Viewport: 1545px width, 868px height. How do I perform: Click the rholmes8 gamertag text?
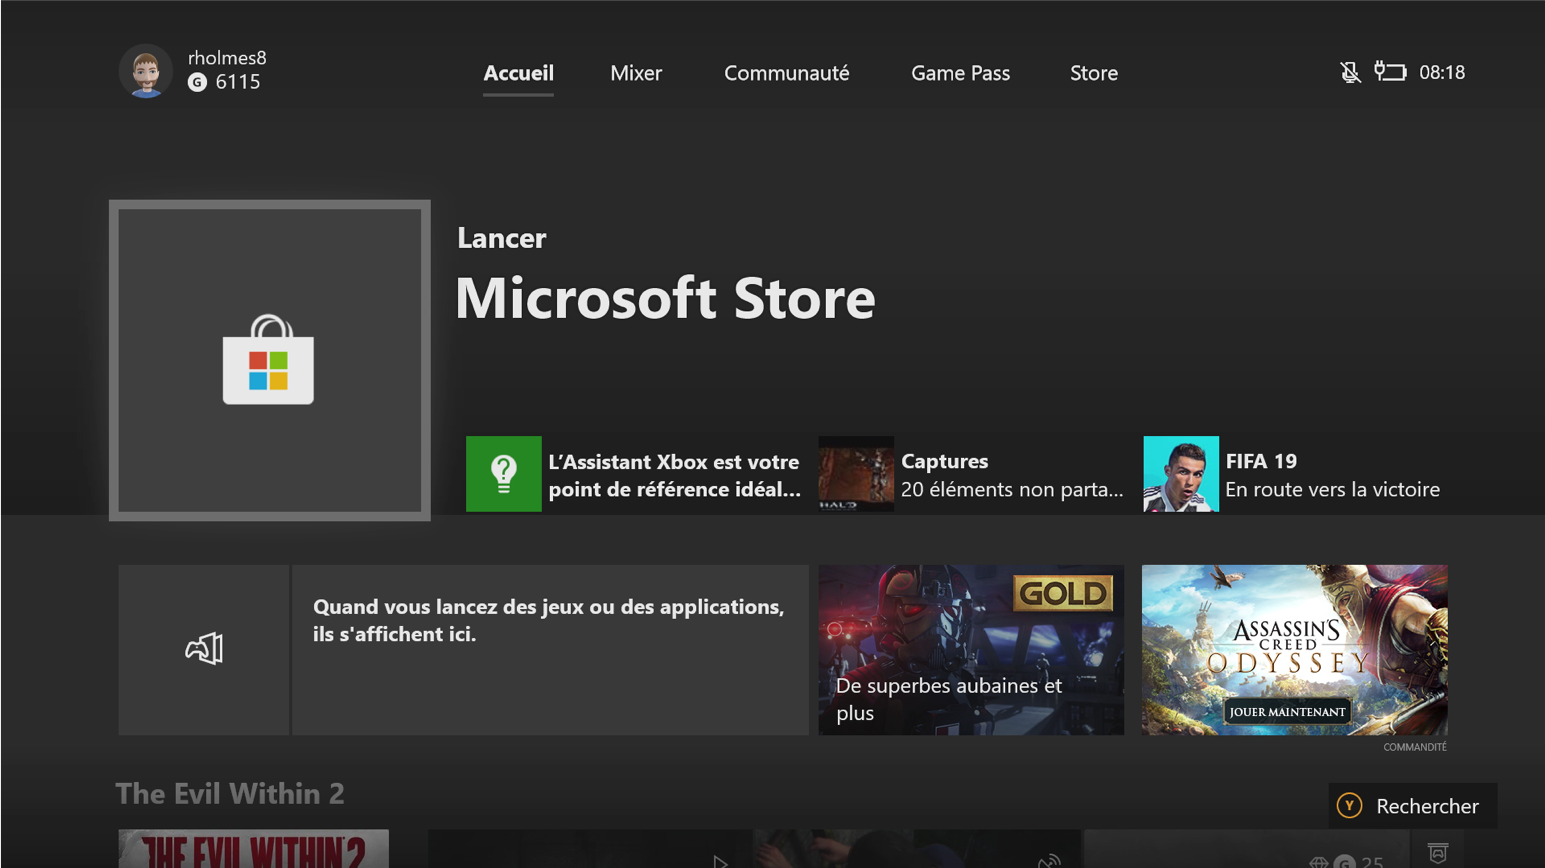coord(227,58)
